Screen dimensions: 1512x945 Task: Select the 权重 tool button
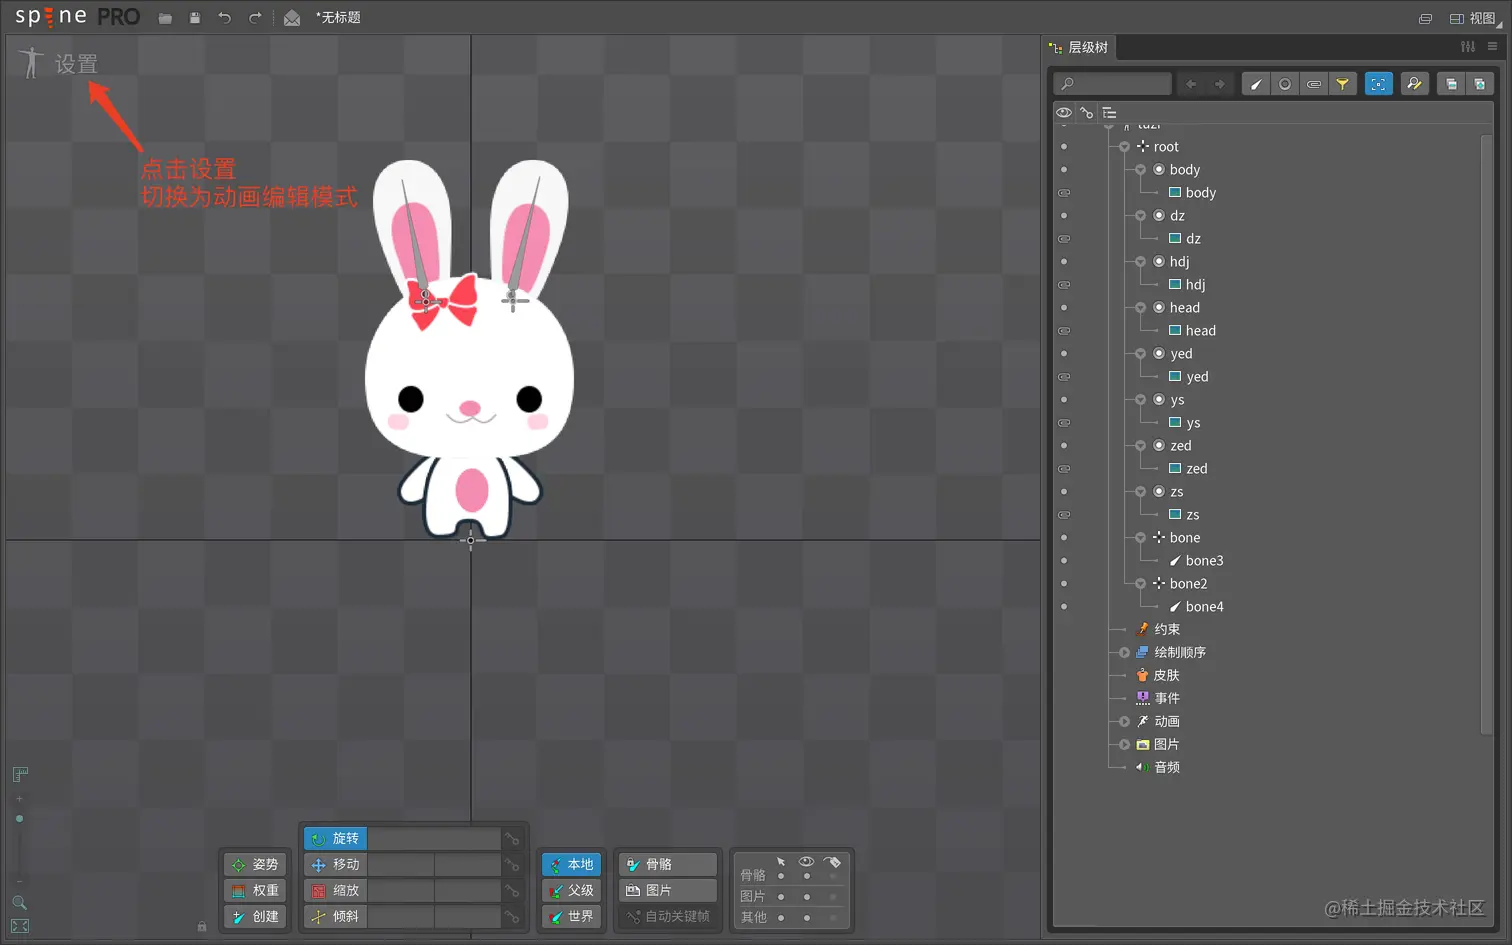256,890
